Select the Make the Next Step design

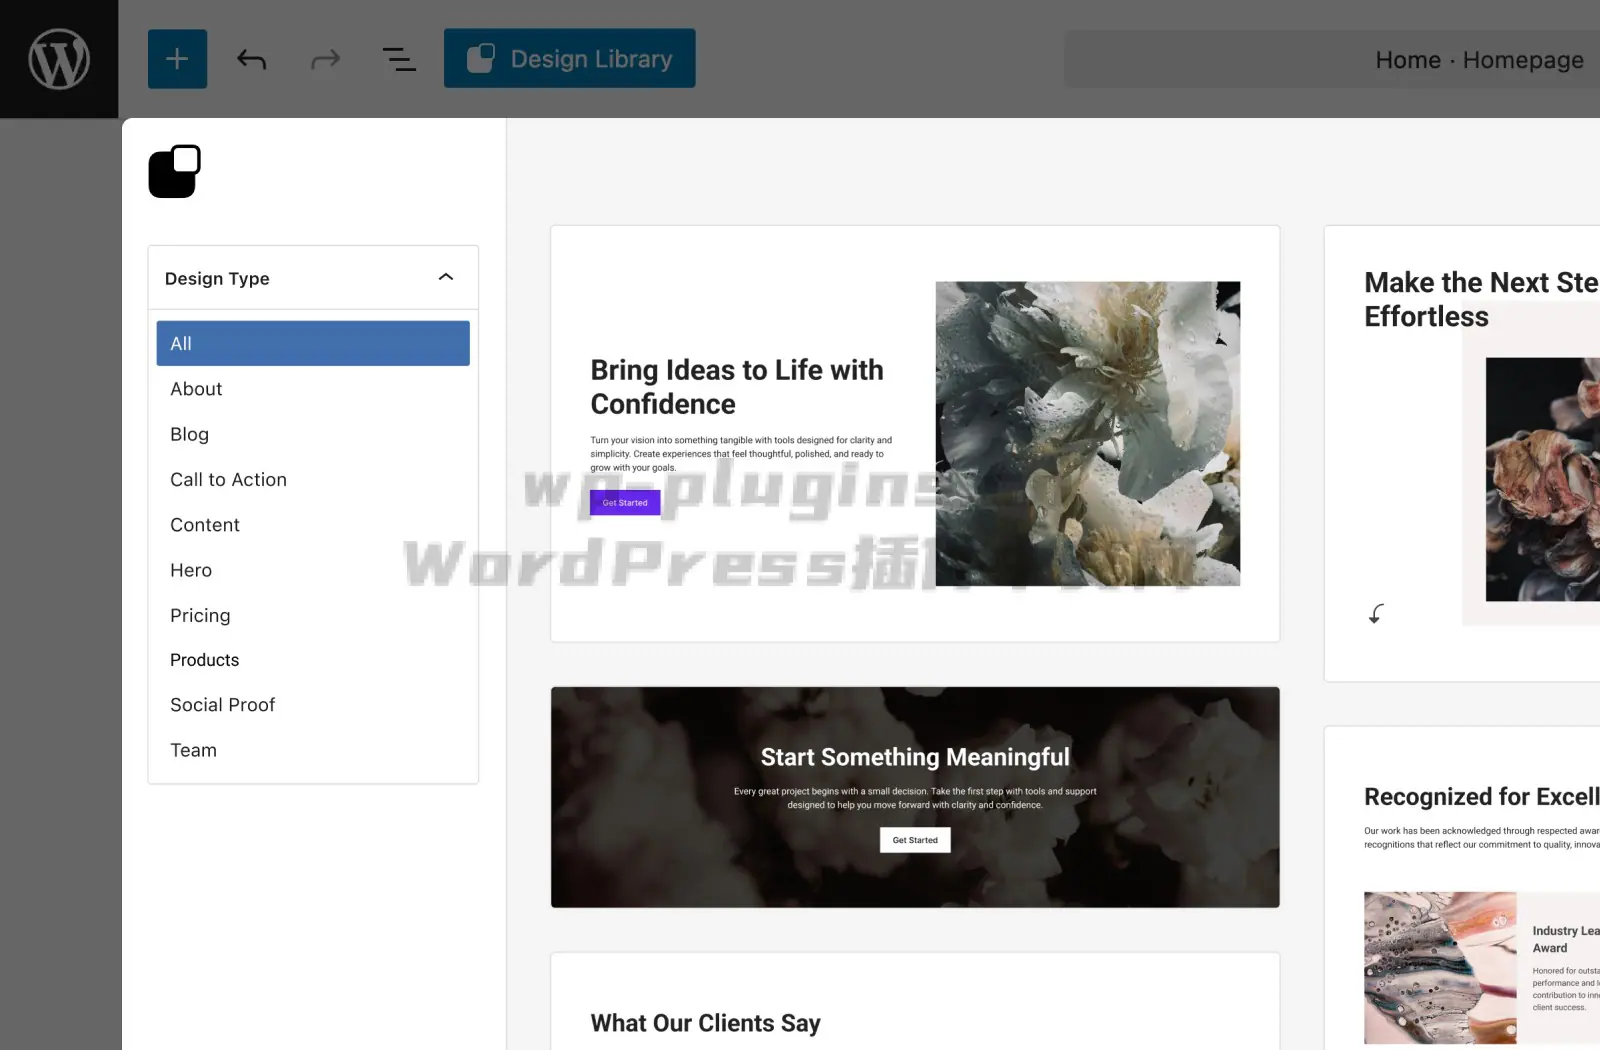click(1462, 453)
